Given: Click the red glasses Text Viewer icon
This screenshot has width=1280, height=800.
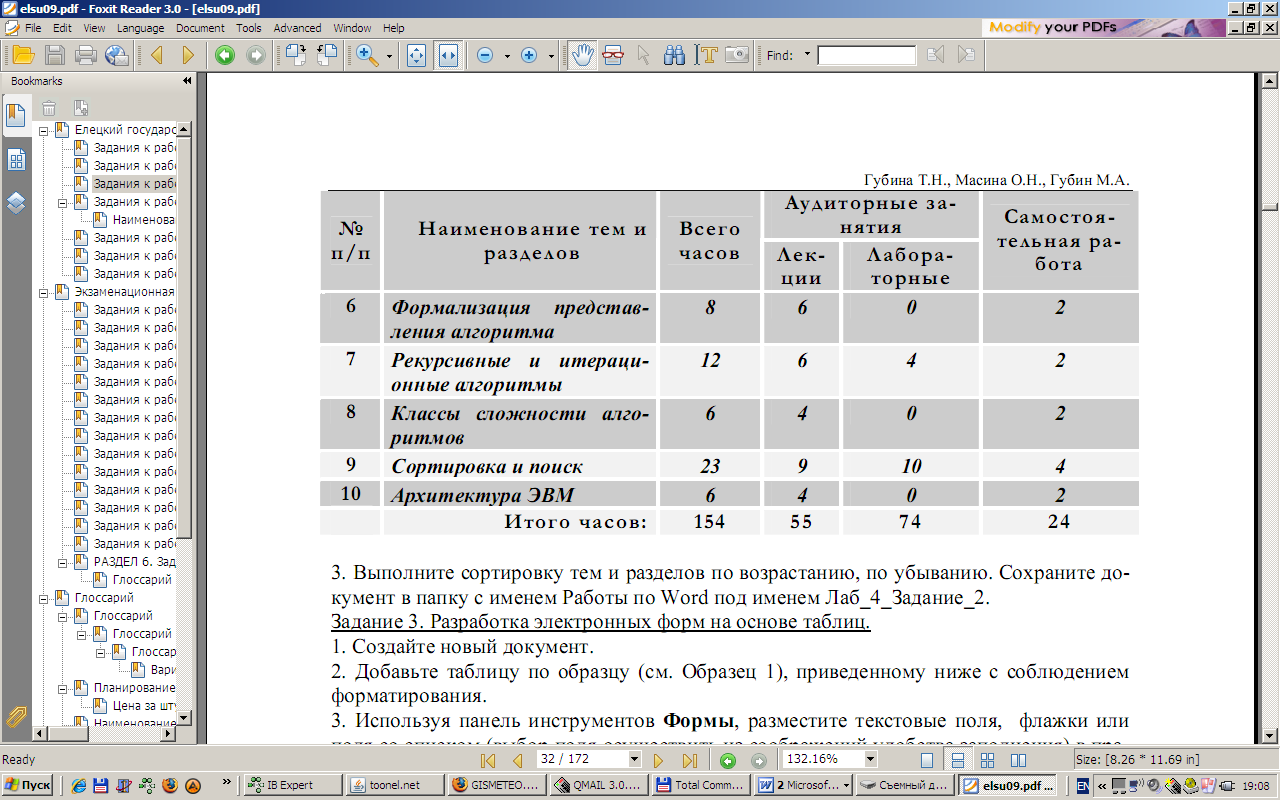Looking at the screenshot, I should 613,55.
